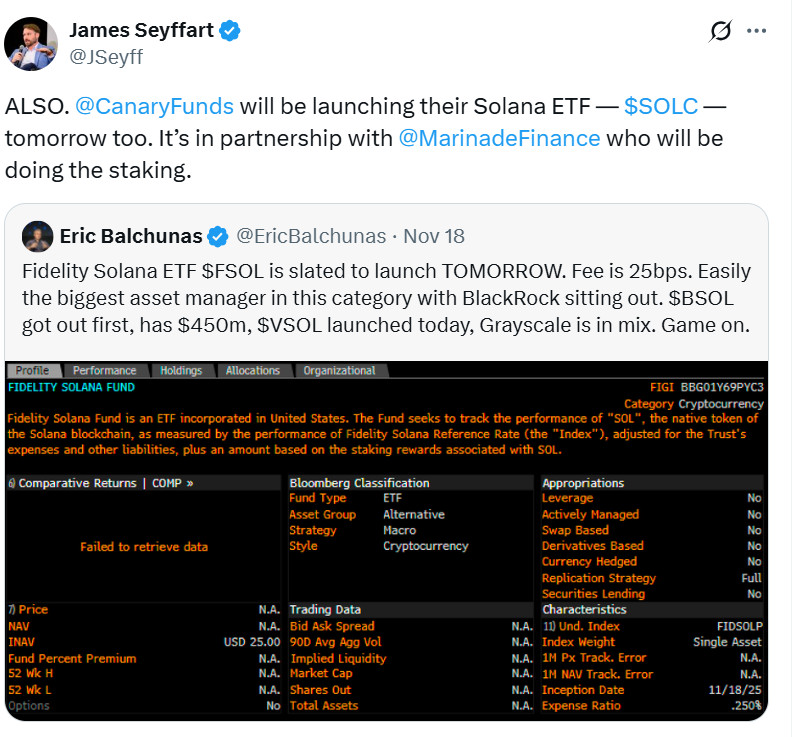The image size is (811, 737).
Task: Select the Profile tab in Bloomberg terminal
Action: [x=35, y=370]
